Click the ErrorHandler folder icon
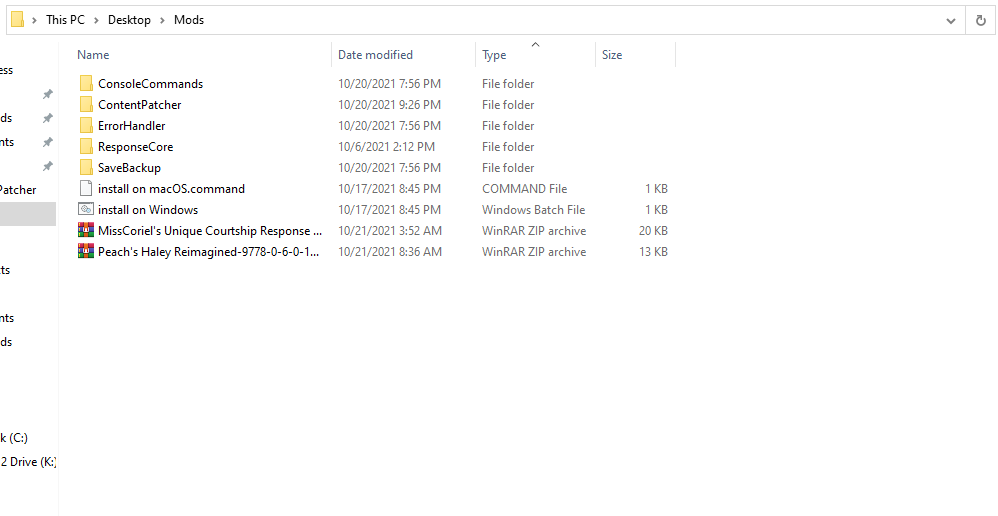Viewport: 998px width, 516px height. (x=86, y=126)
